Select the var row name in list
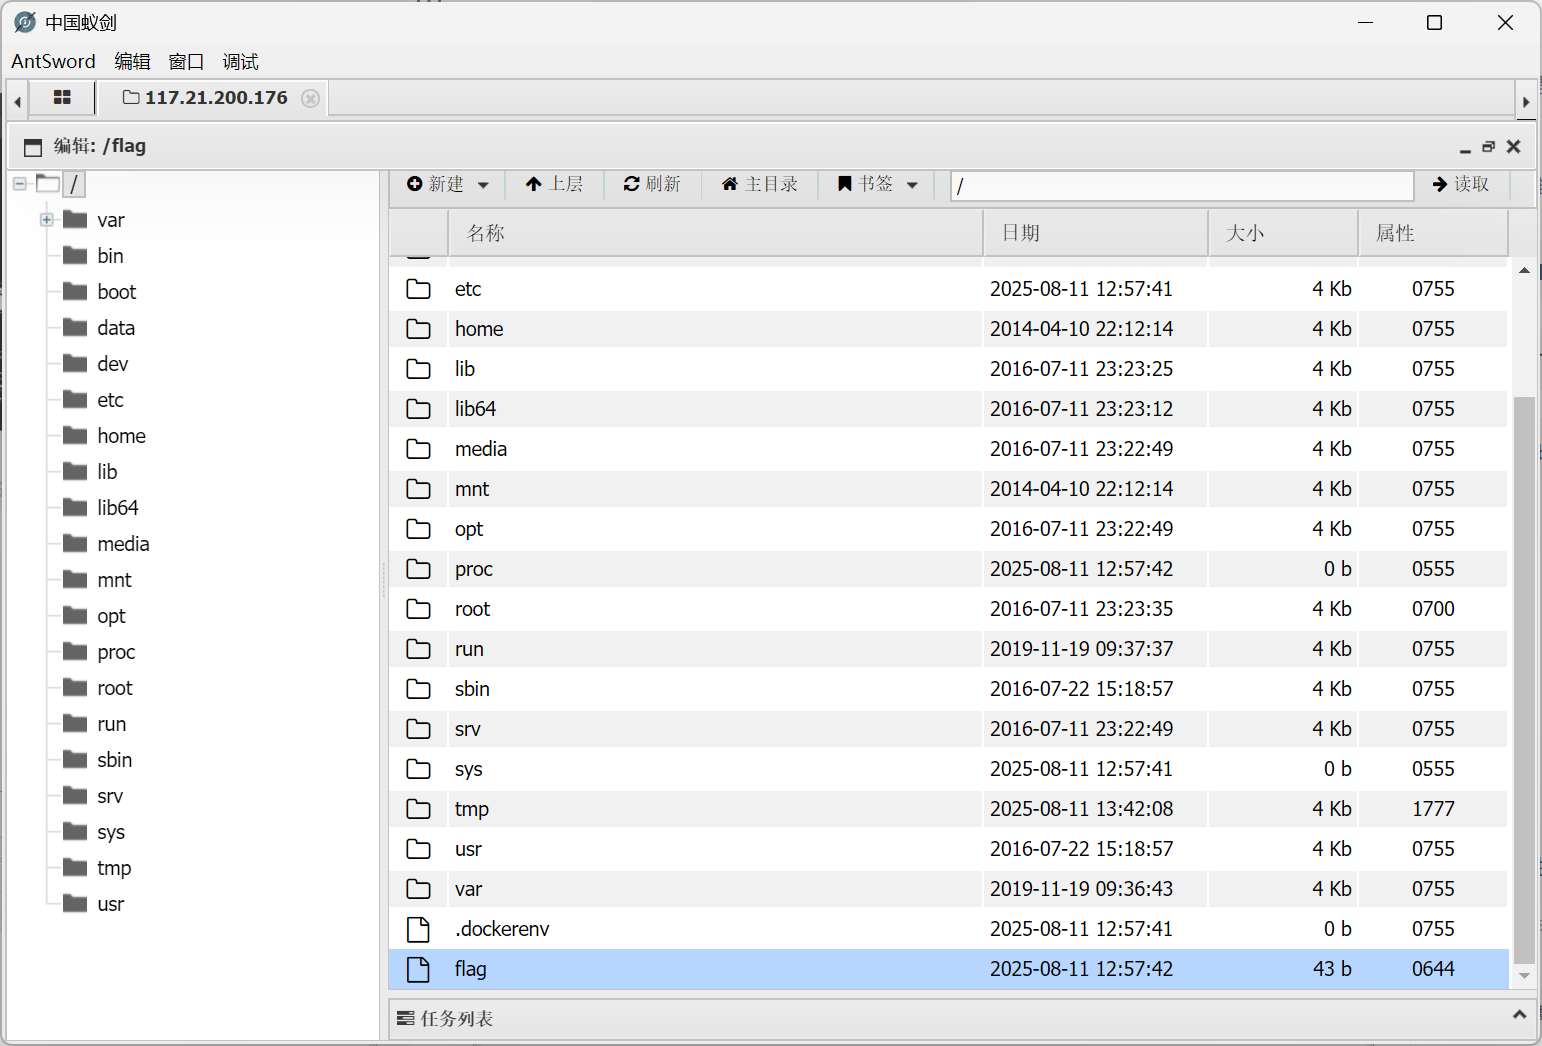The height and width of the screenshot is (1046, 1542). point(468,889)
